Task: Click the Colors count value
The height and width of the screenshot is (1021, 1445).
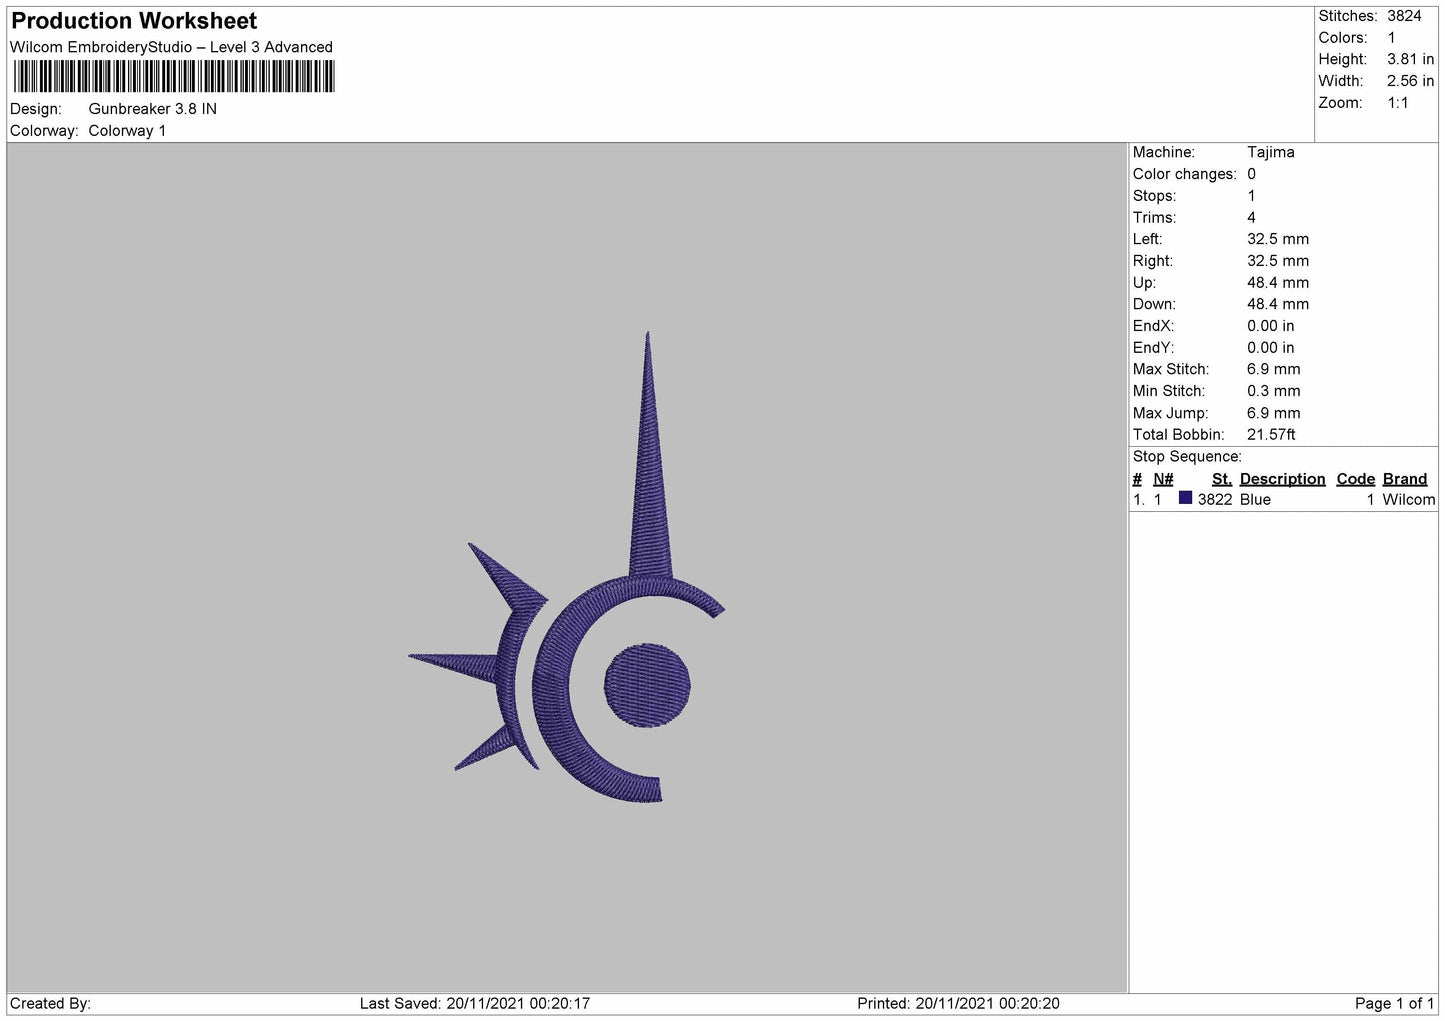Action: tap(1391, 38)
